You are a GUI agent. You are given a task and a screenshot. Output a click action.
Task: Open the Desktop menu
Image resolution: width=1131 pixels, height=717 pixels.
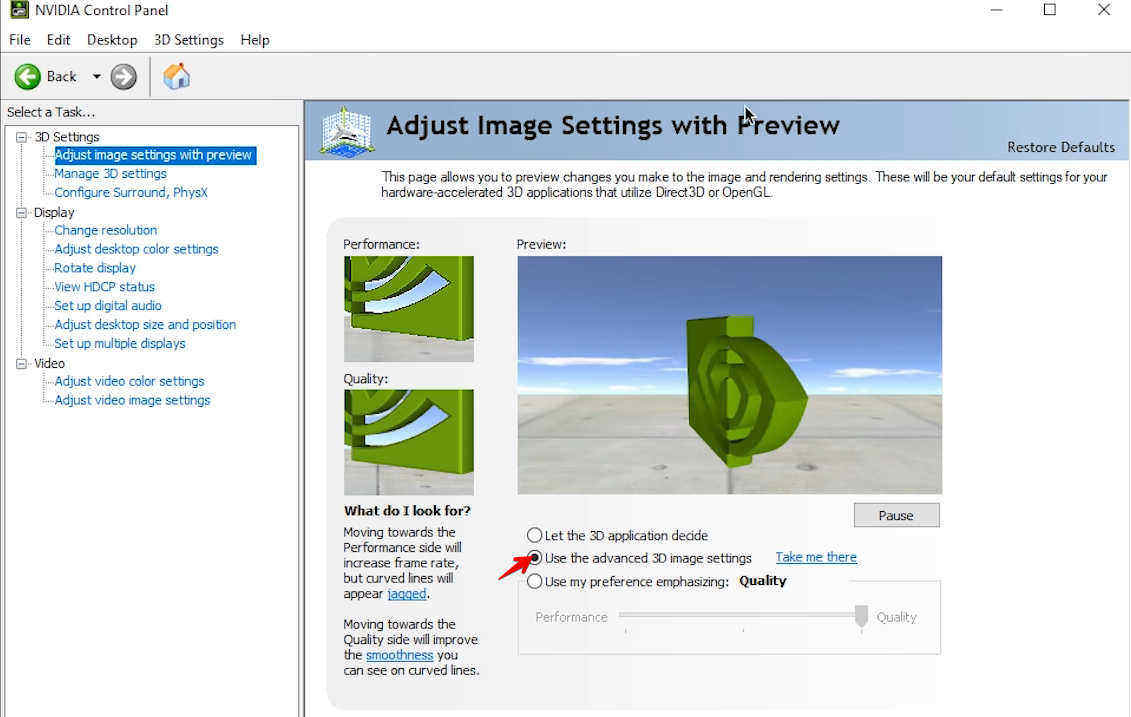pos(111,40)
